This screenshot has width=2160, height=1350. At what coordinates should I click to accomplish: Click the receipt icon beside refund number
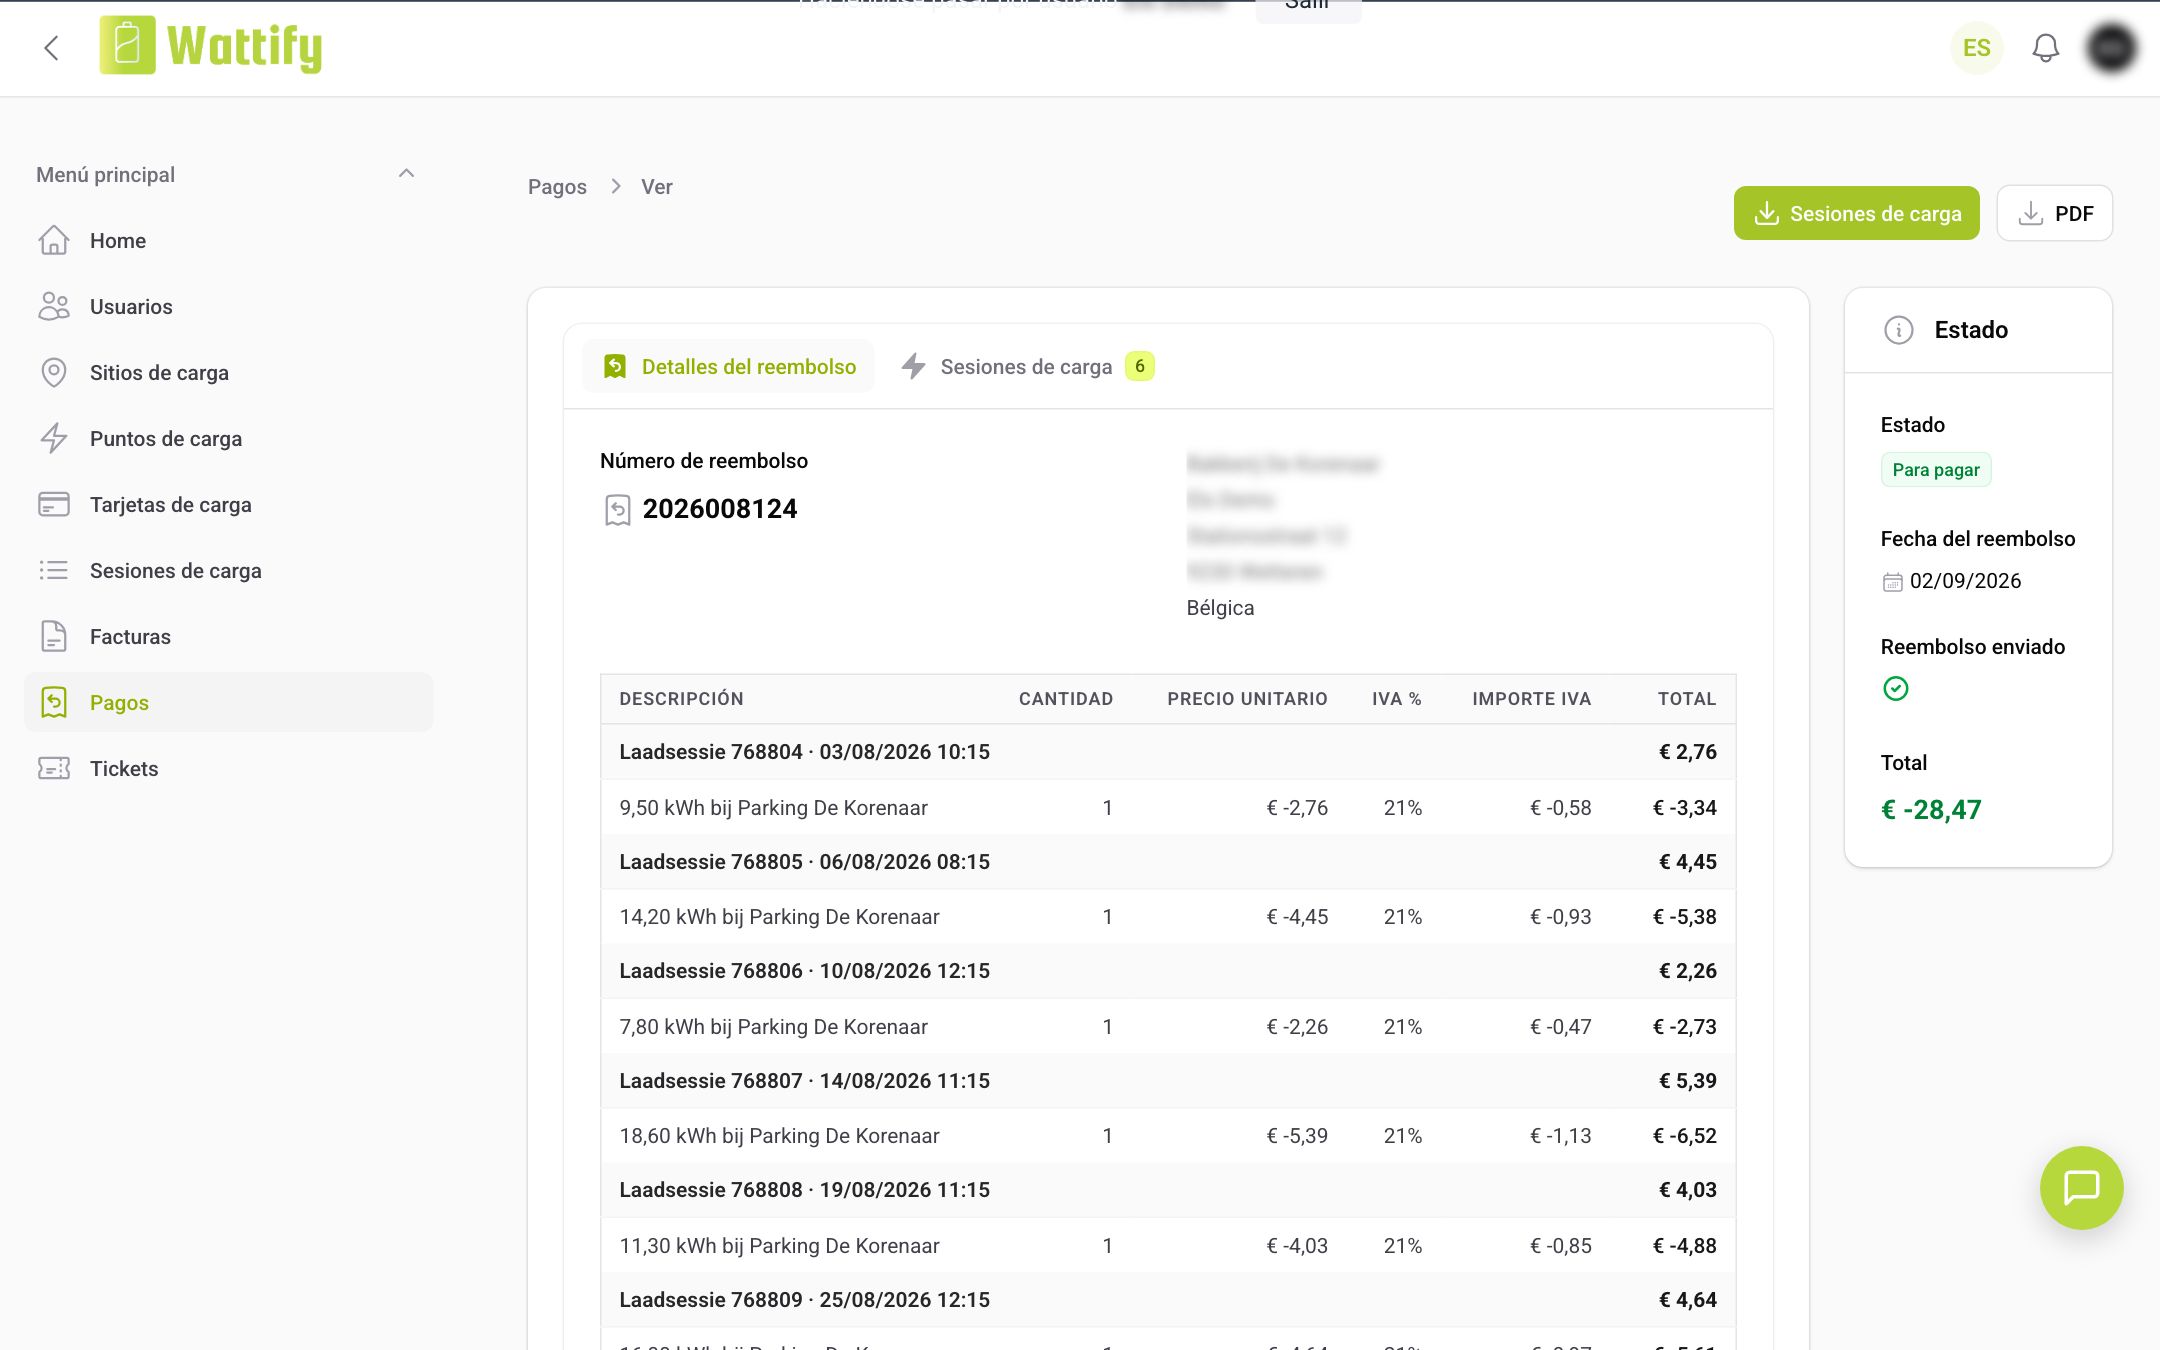coord(618,510)
